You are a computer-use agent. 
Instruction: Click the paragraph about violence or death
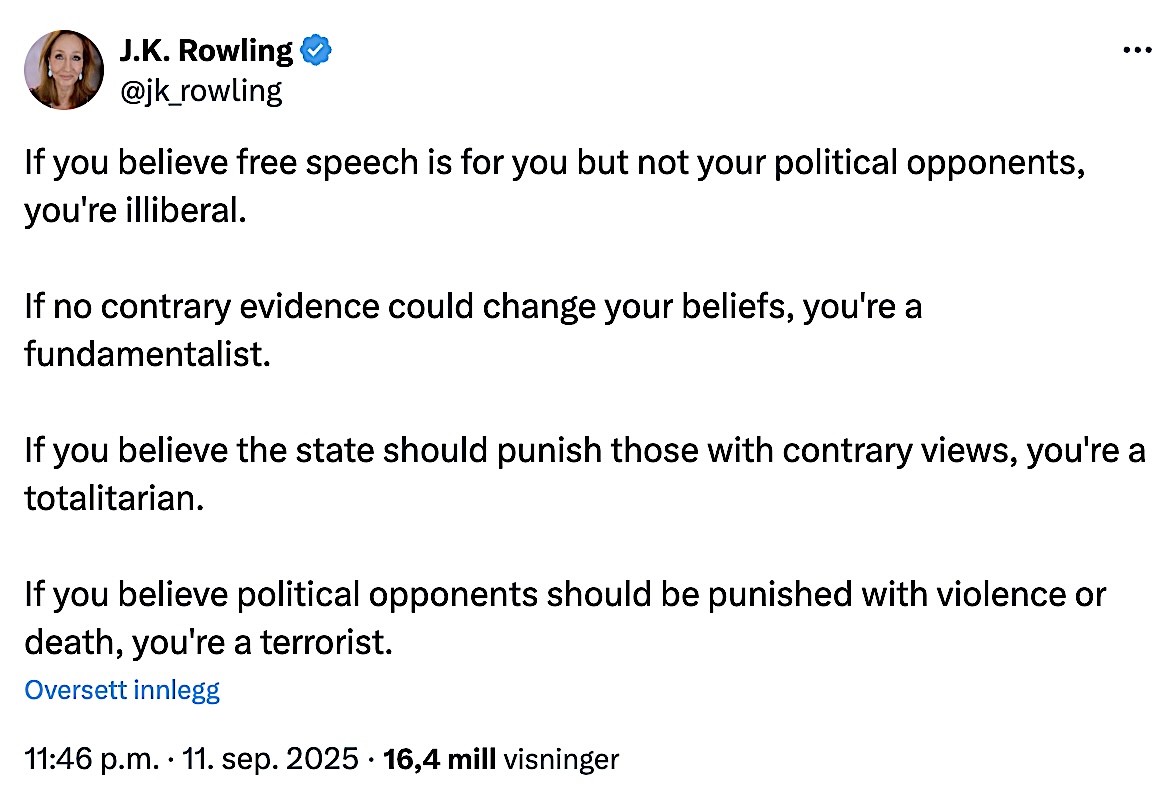565,617
